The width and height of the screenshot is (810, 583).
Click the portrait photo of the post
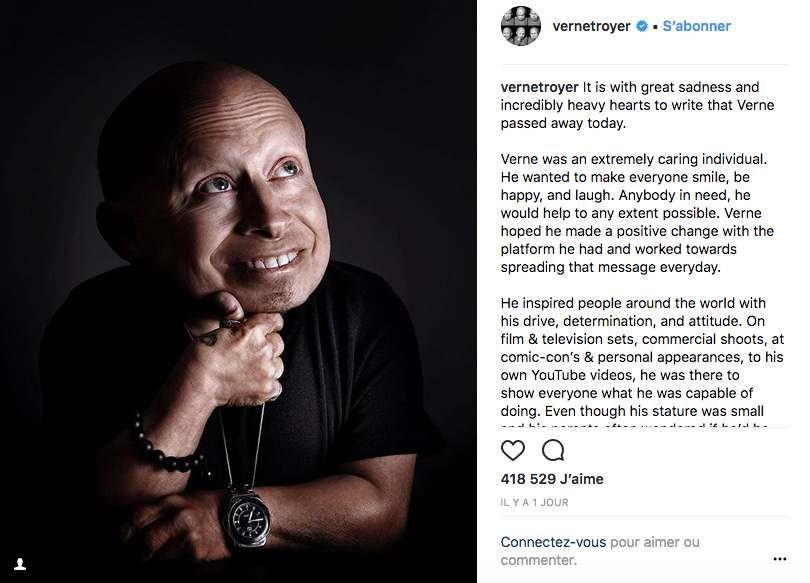pyautogui.click(x=238, y=291)
